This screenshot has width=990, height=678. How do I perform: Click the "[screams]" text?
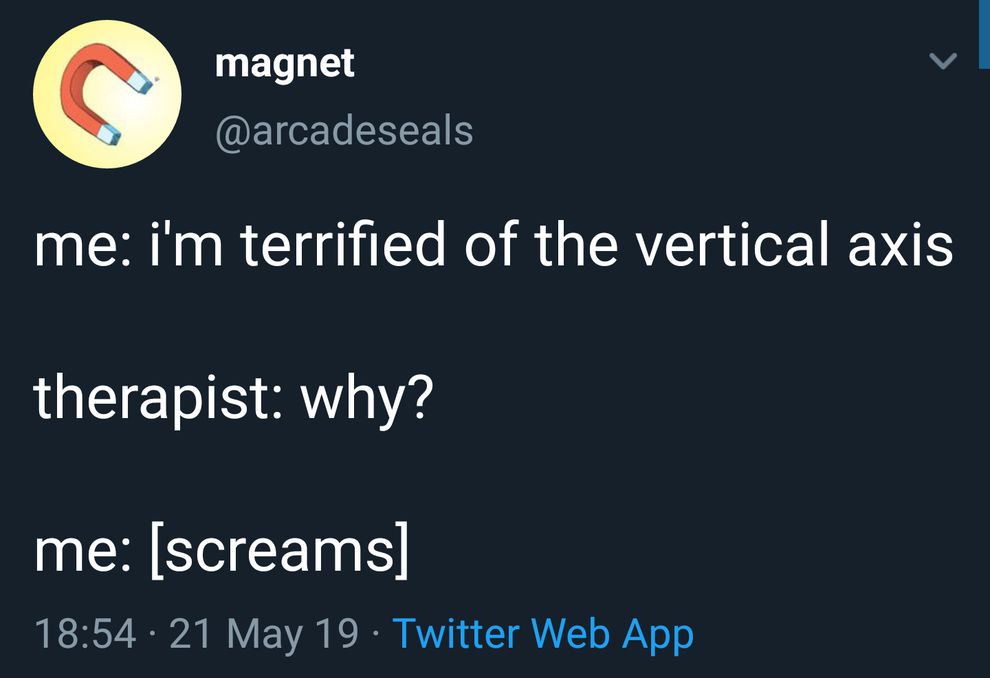[279, 551]
